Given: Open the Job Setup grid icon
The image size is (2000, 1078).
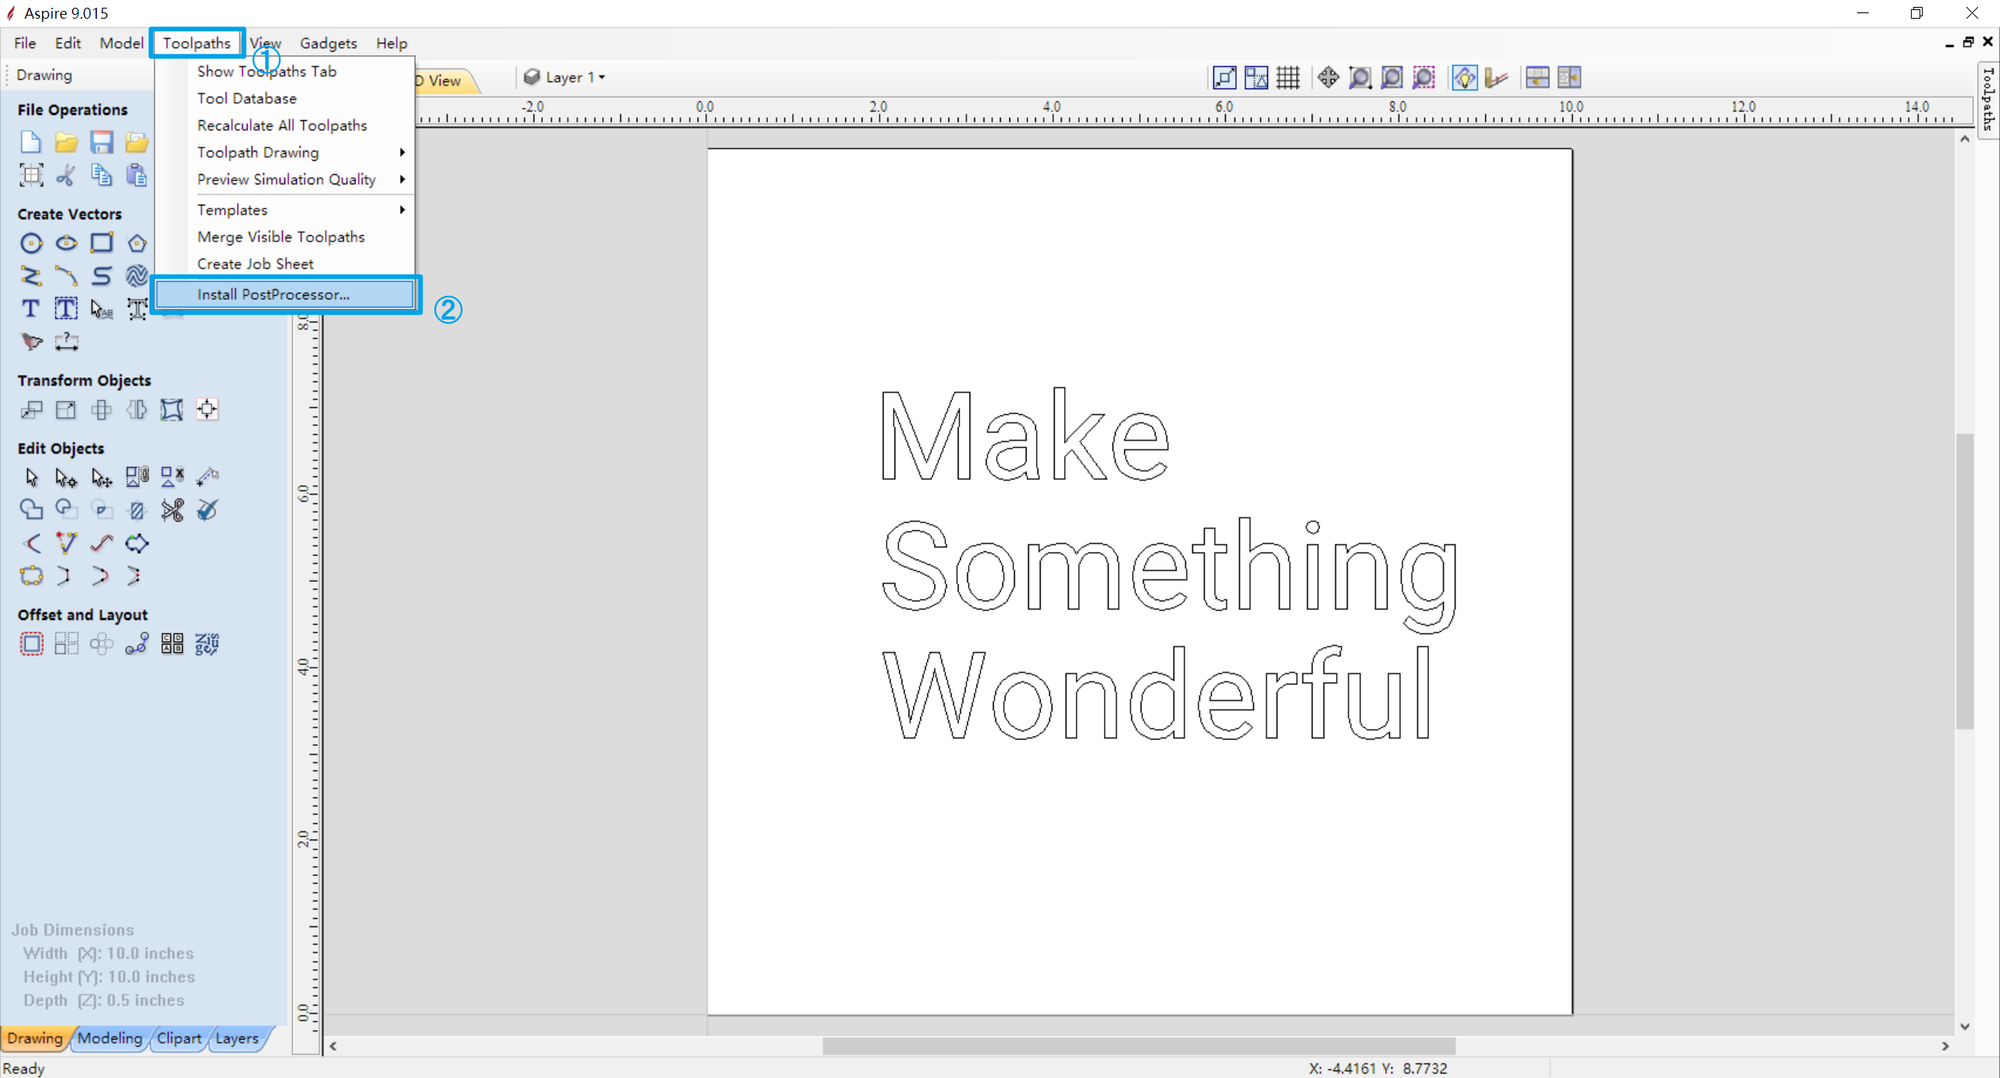Looking at the screenshot, I should pyautogui.click(x=31, y=176).
